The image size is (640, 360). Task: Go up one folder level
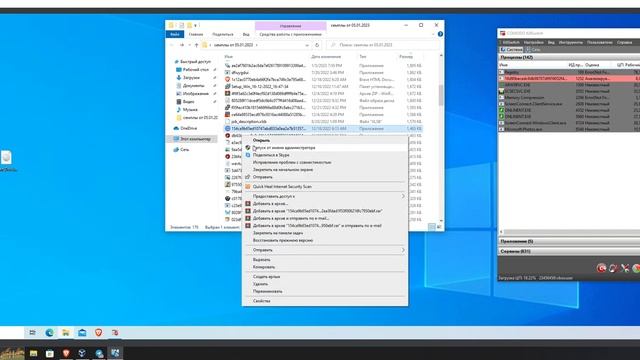pos(196,45)
